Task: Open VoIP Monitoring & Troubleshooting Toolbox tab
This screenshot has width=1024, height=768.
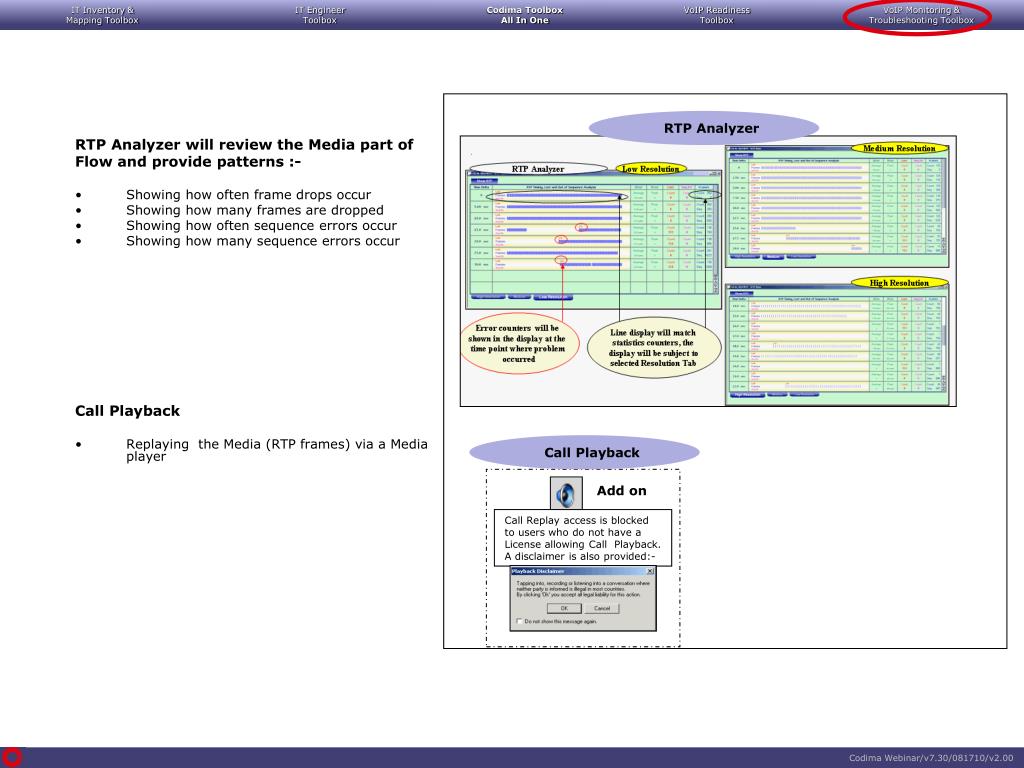Action: click(921, 15)
